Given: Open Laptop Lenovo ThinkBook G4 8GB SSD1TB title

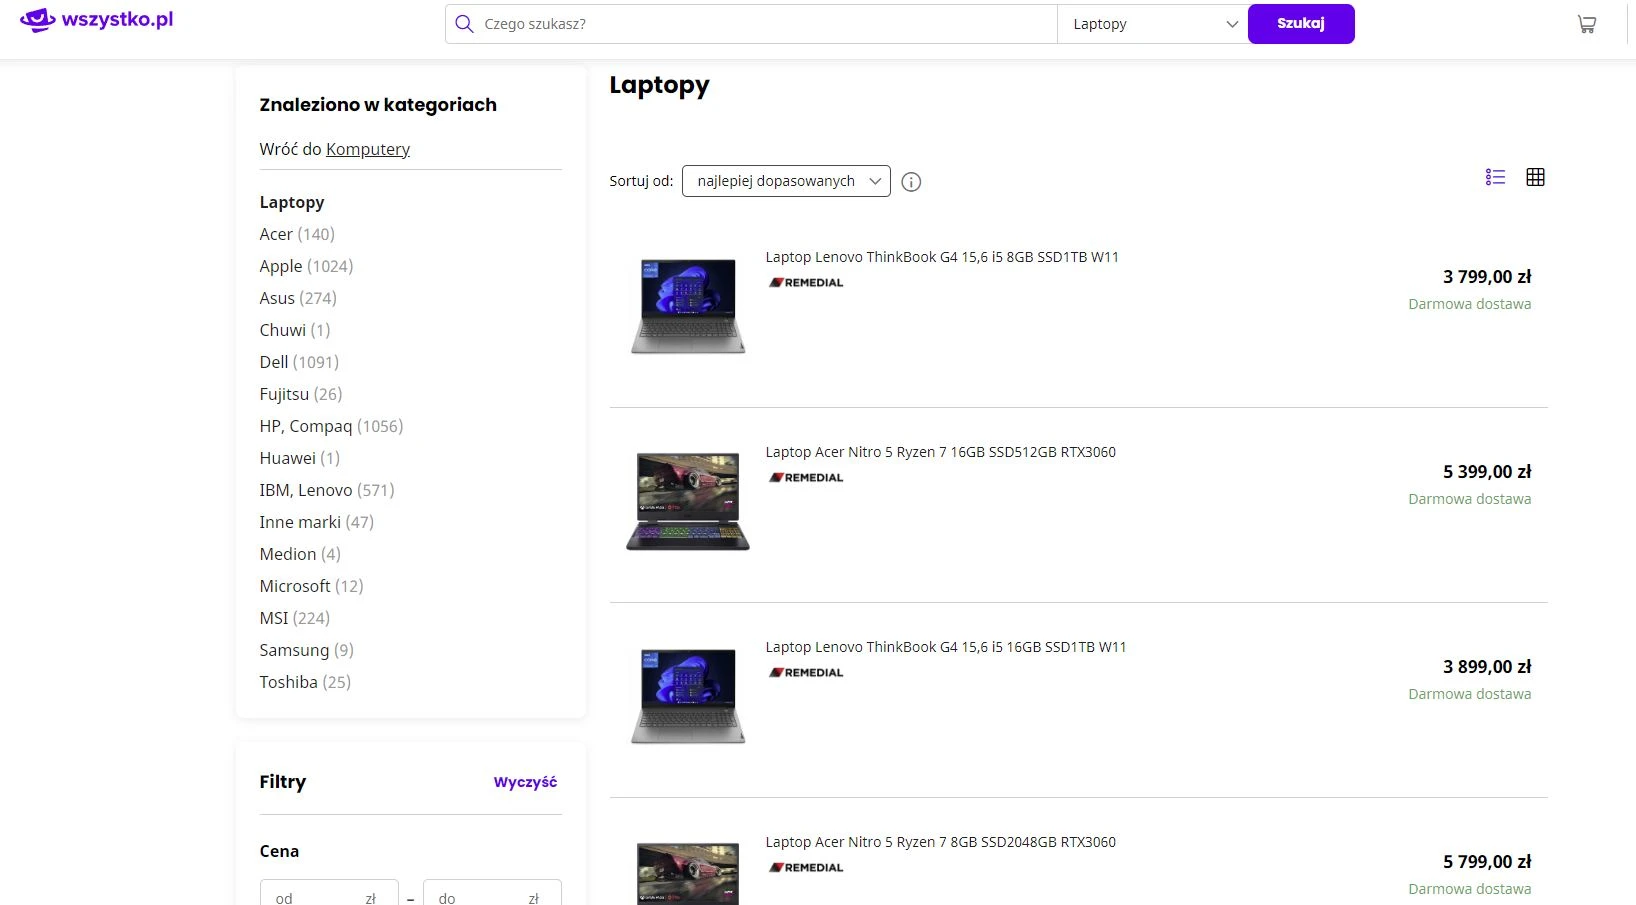Looking at the screenshot, I should [942, 257].
